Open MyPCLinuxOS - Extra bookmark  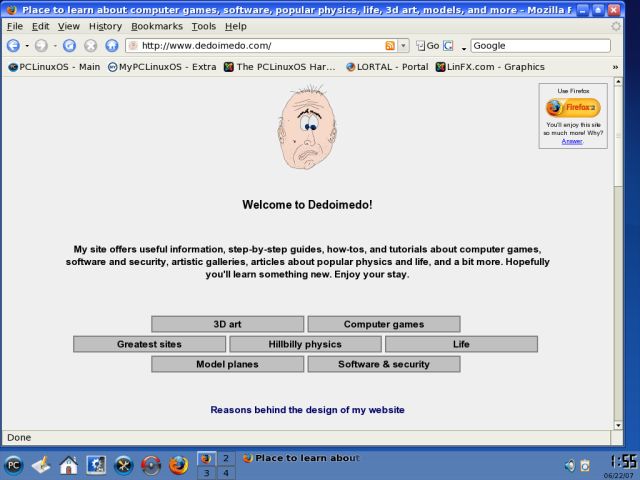click(x=162, y=67)
